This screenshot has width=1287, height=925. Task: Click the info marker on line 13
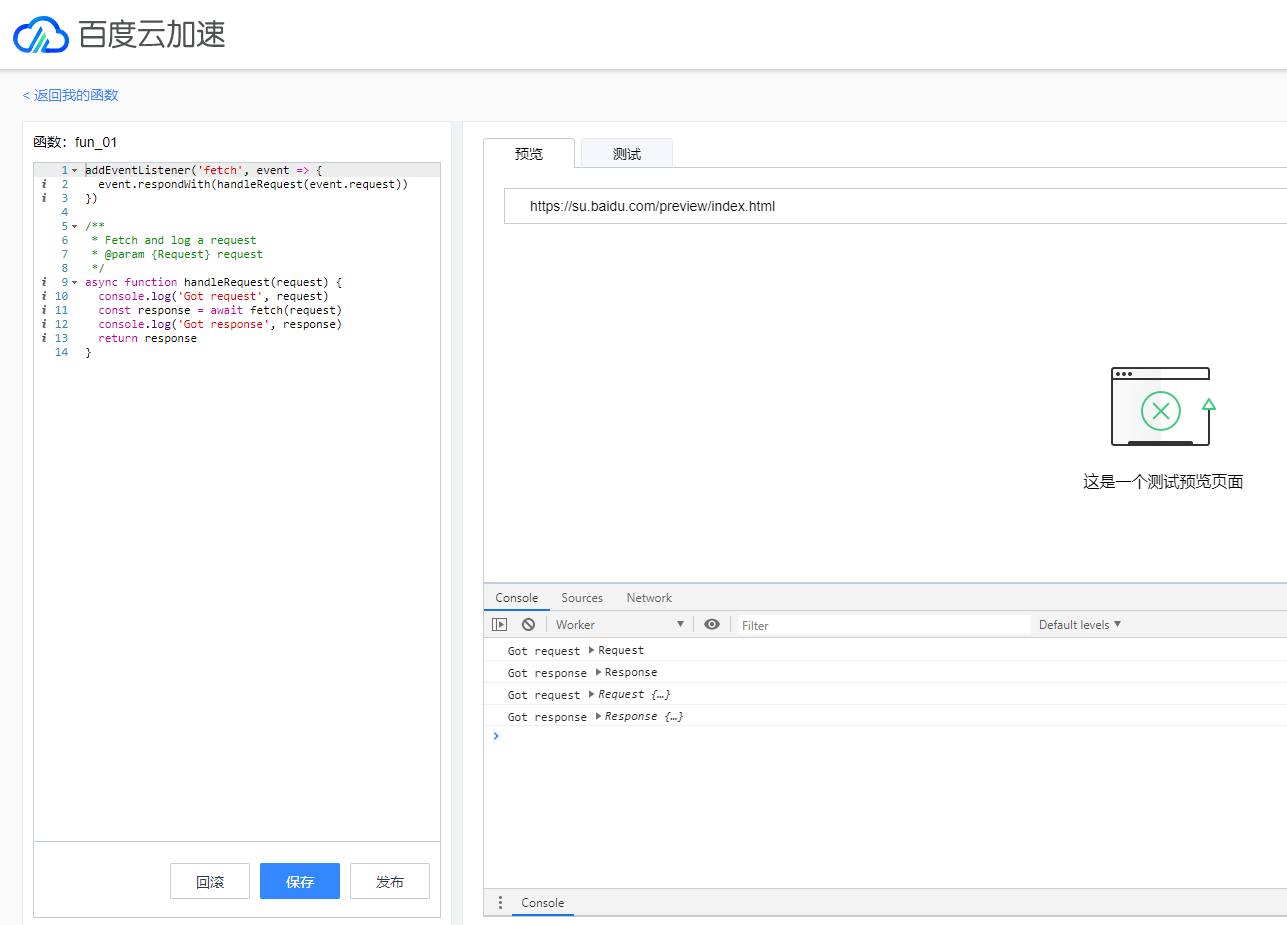coord(43,339)
